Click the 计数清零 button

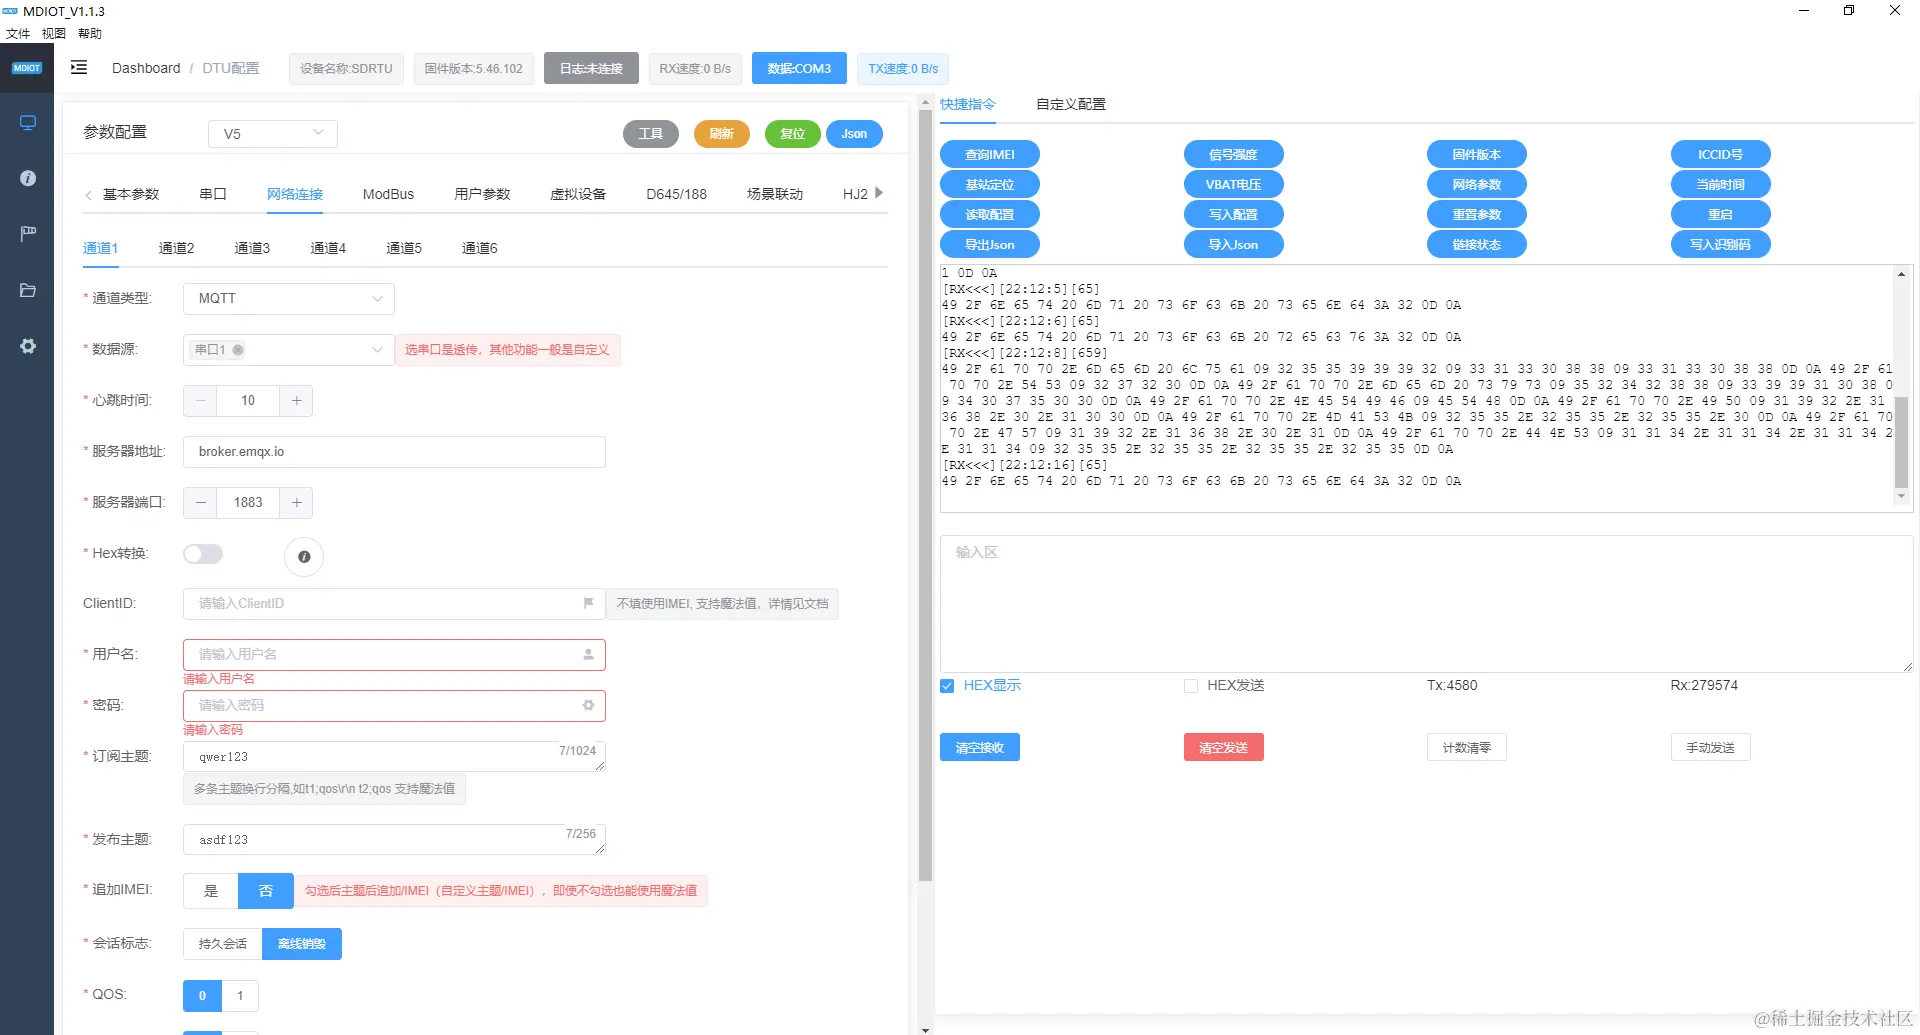pos(1467,748)
